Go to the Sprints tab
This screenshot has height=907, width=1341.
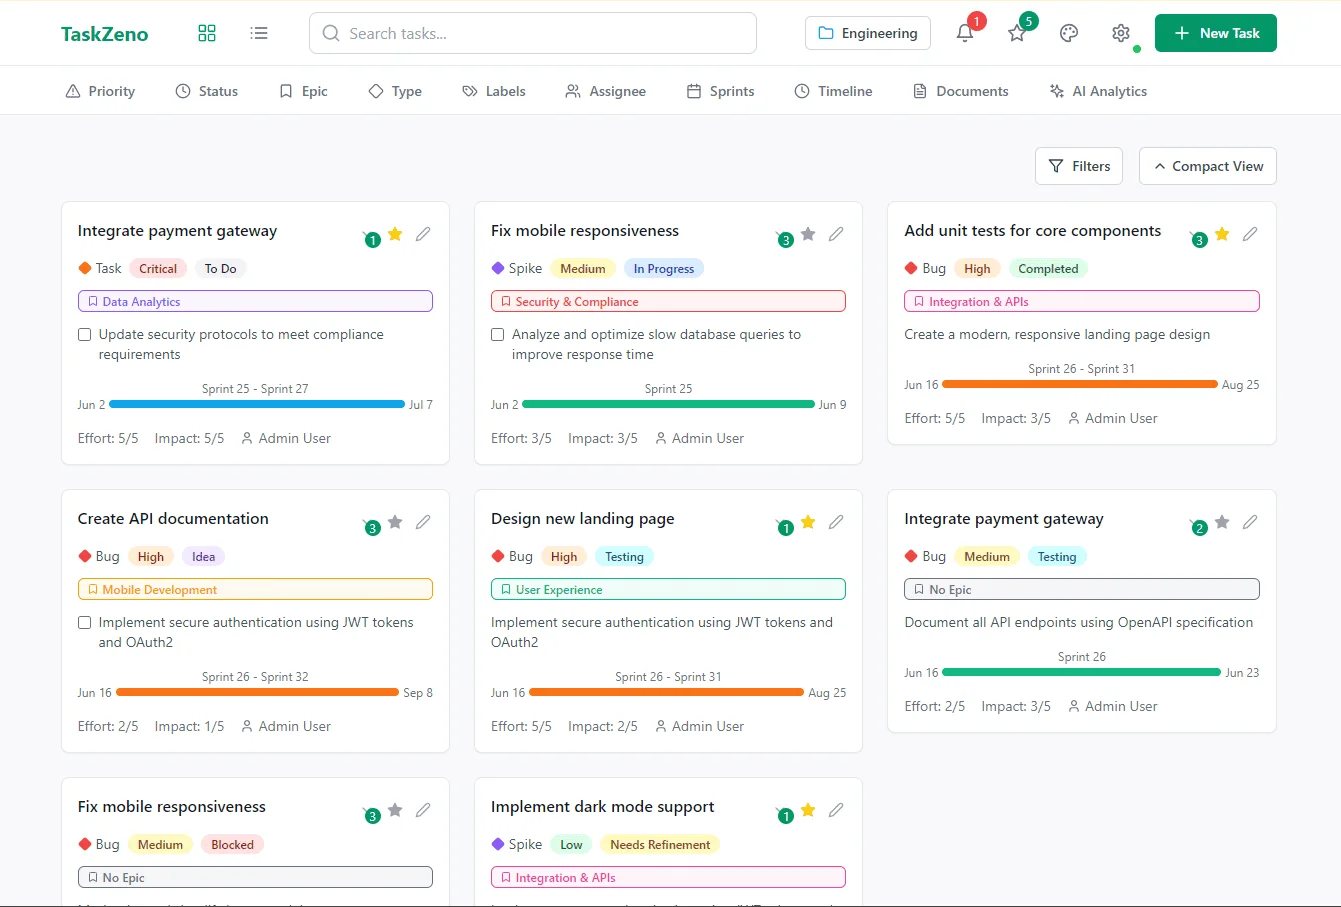720,91
